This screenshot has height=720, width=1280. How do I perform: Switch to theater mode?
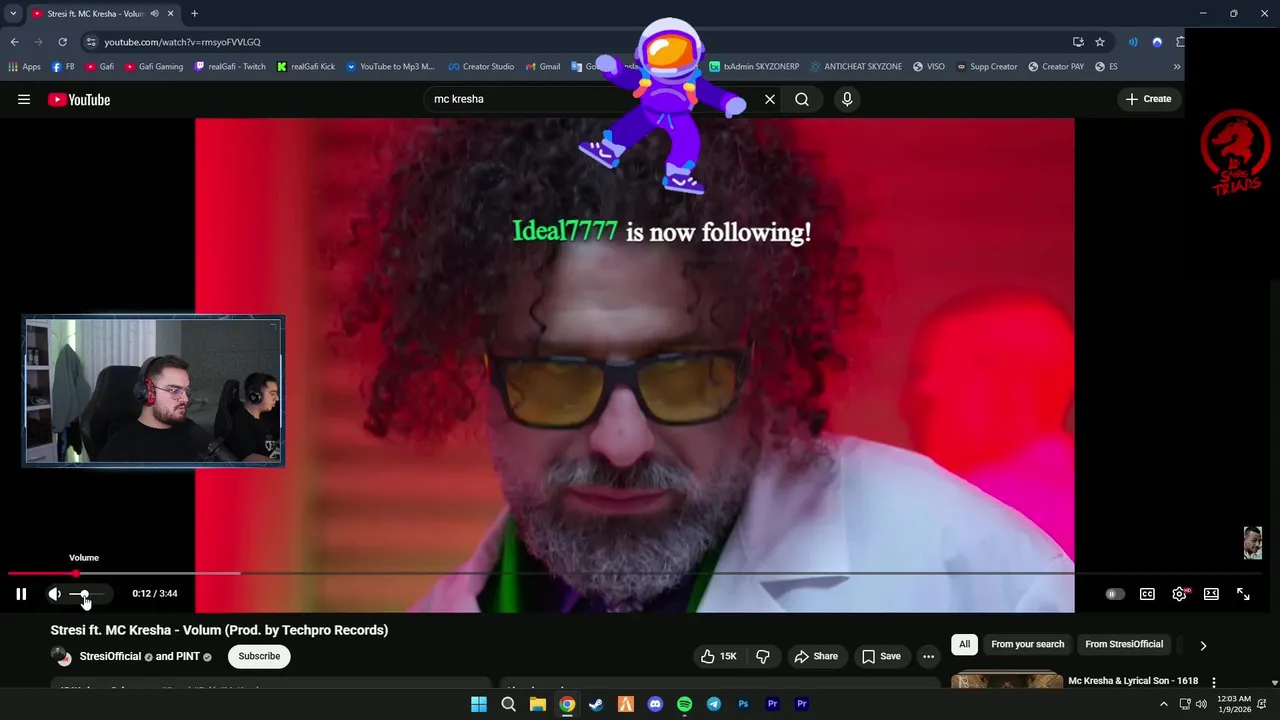[1211, 594]
